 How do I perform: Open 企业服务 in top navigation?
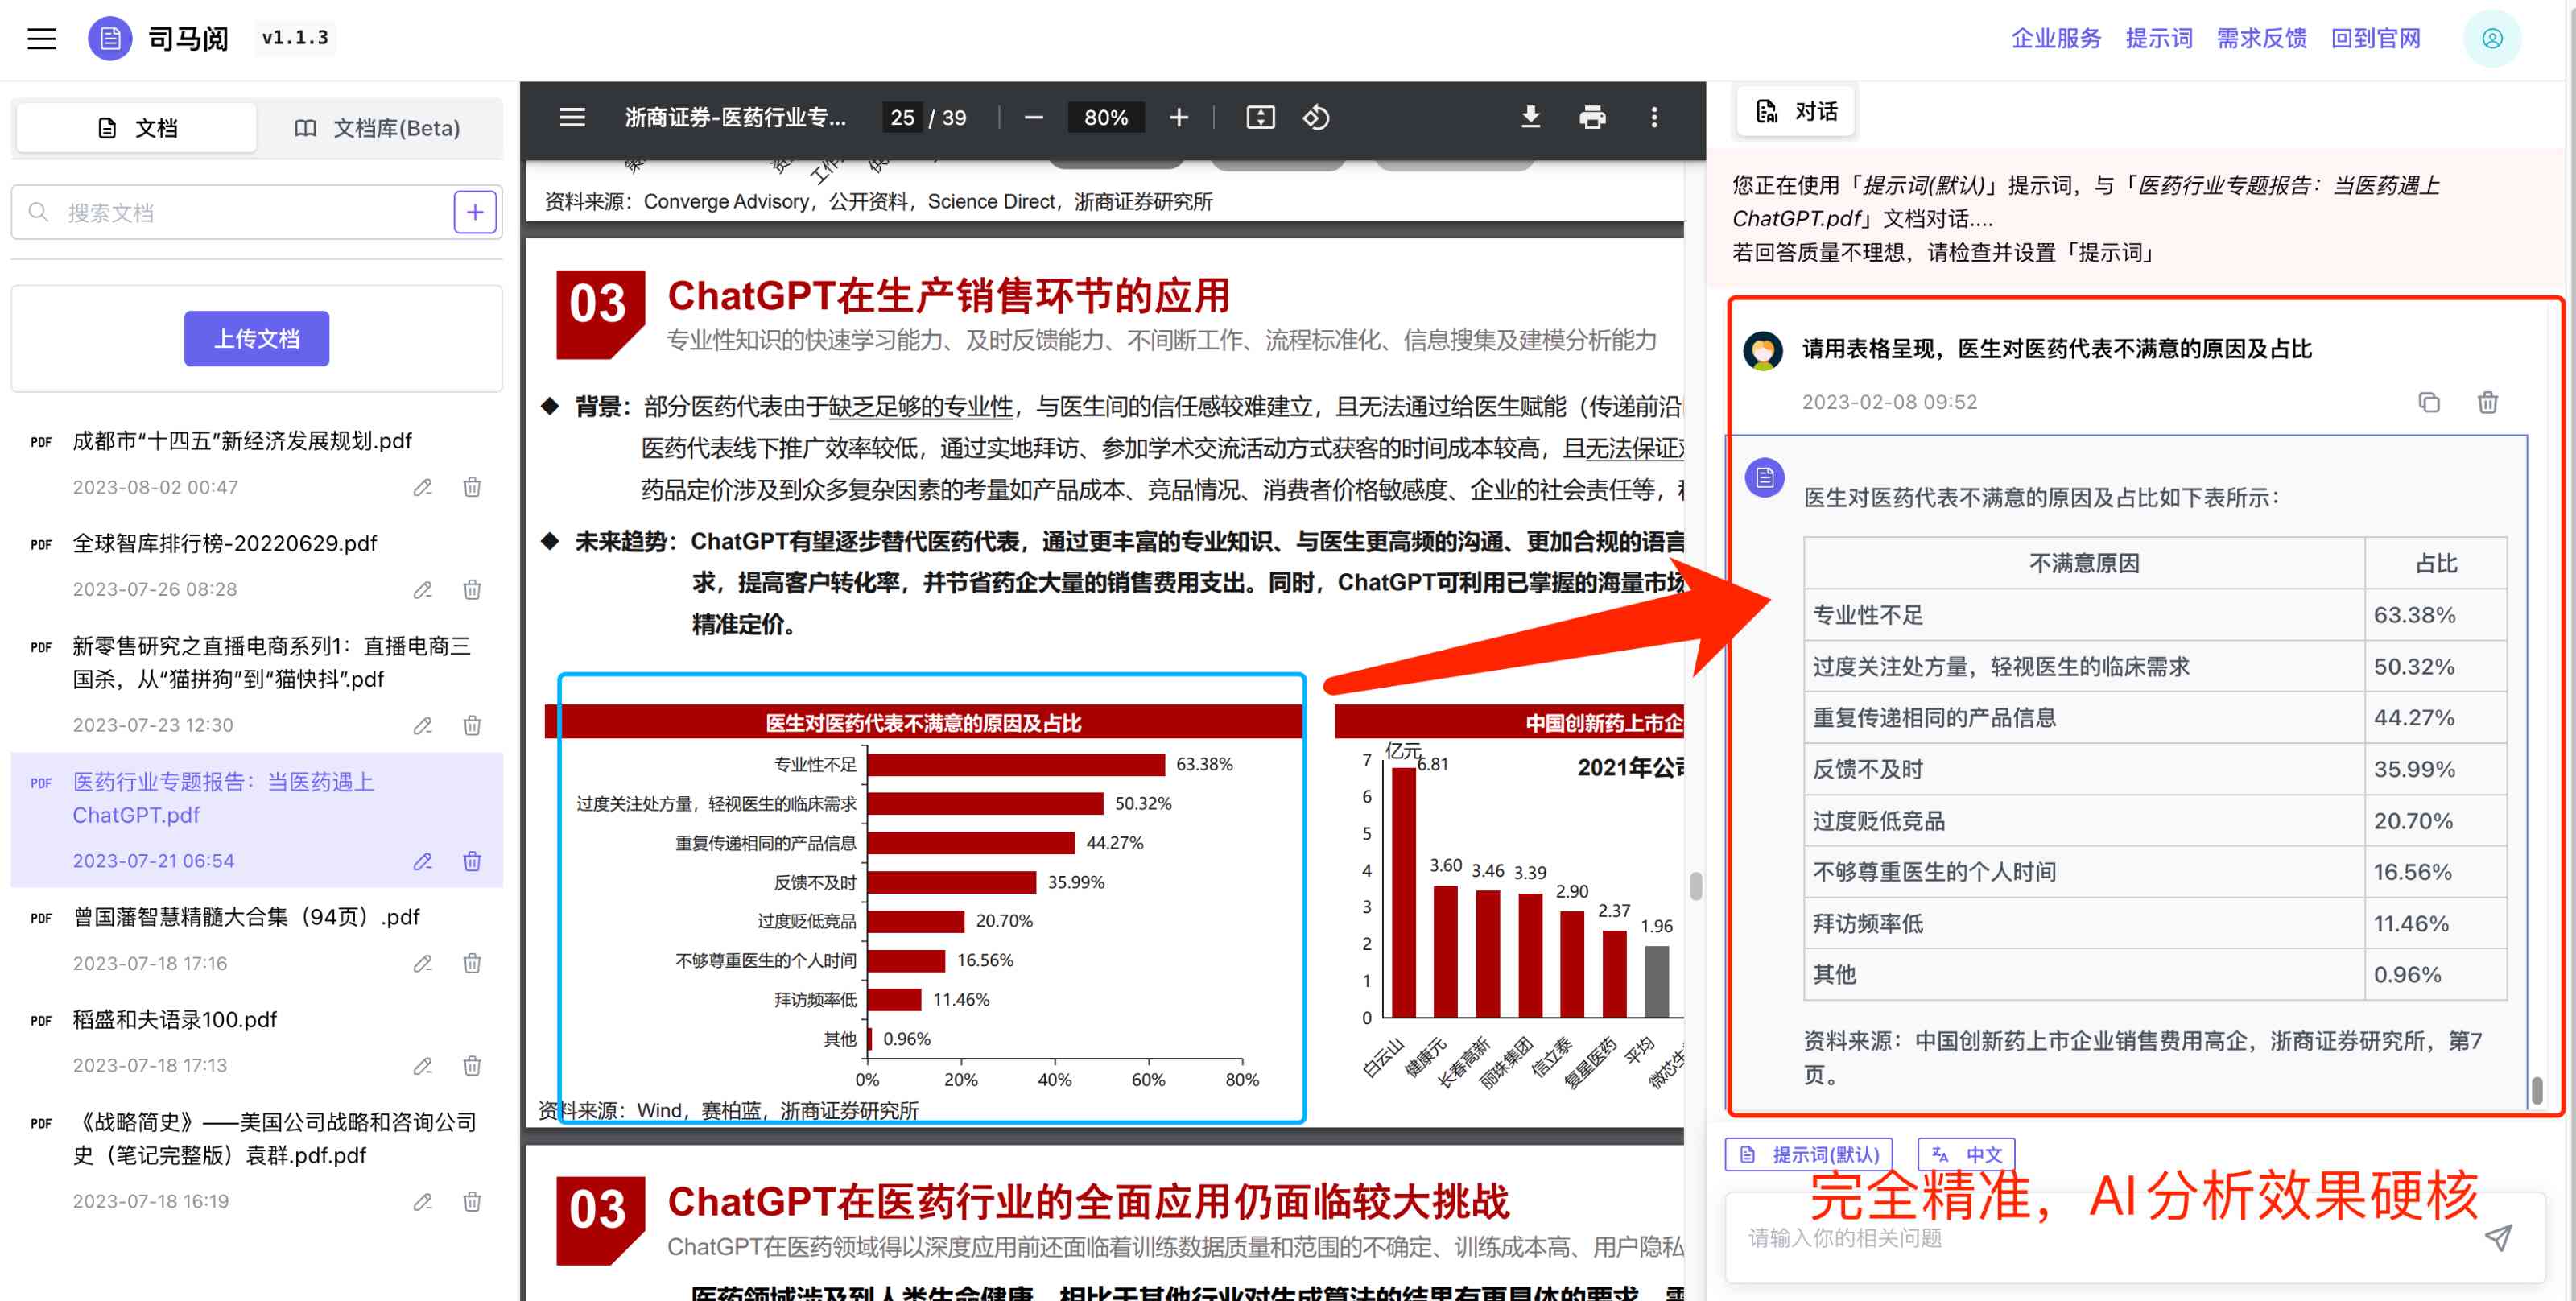(2056, 39)
